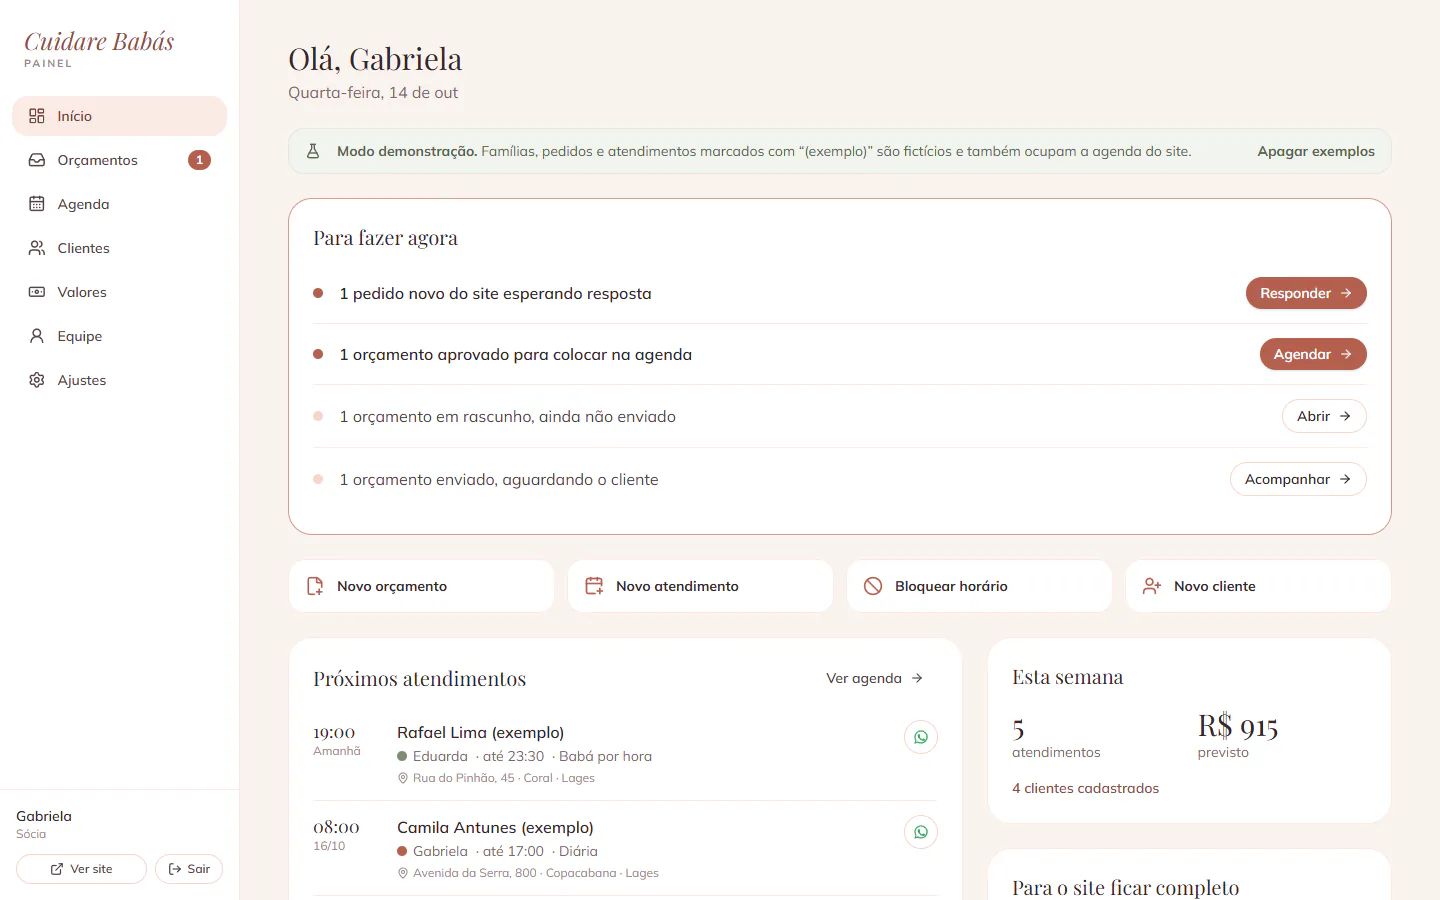Click the Valores banknote icon in sidebar
This screenshot has height=900, width=1440.
pyautogui.click(x=37, y=292)
